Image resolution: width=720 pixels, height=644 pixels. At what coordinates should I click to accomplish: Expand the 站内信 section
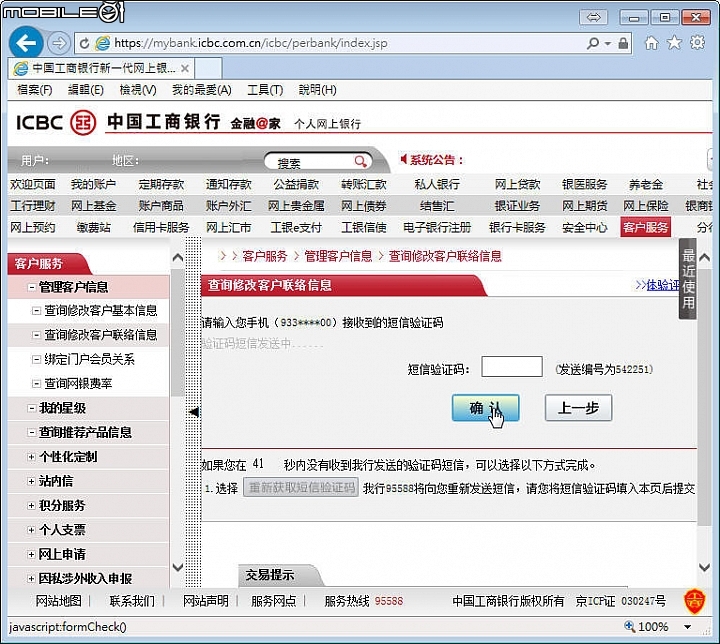click(x=31, y=481)
